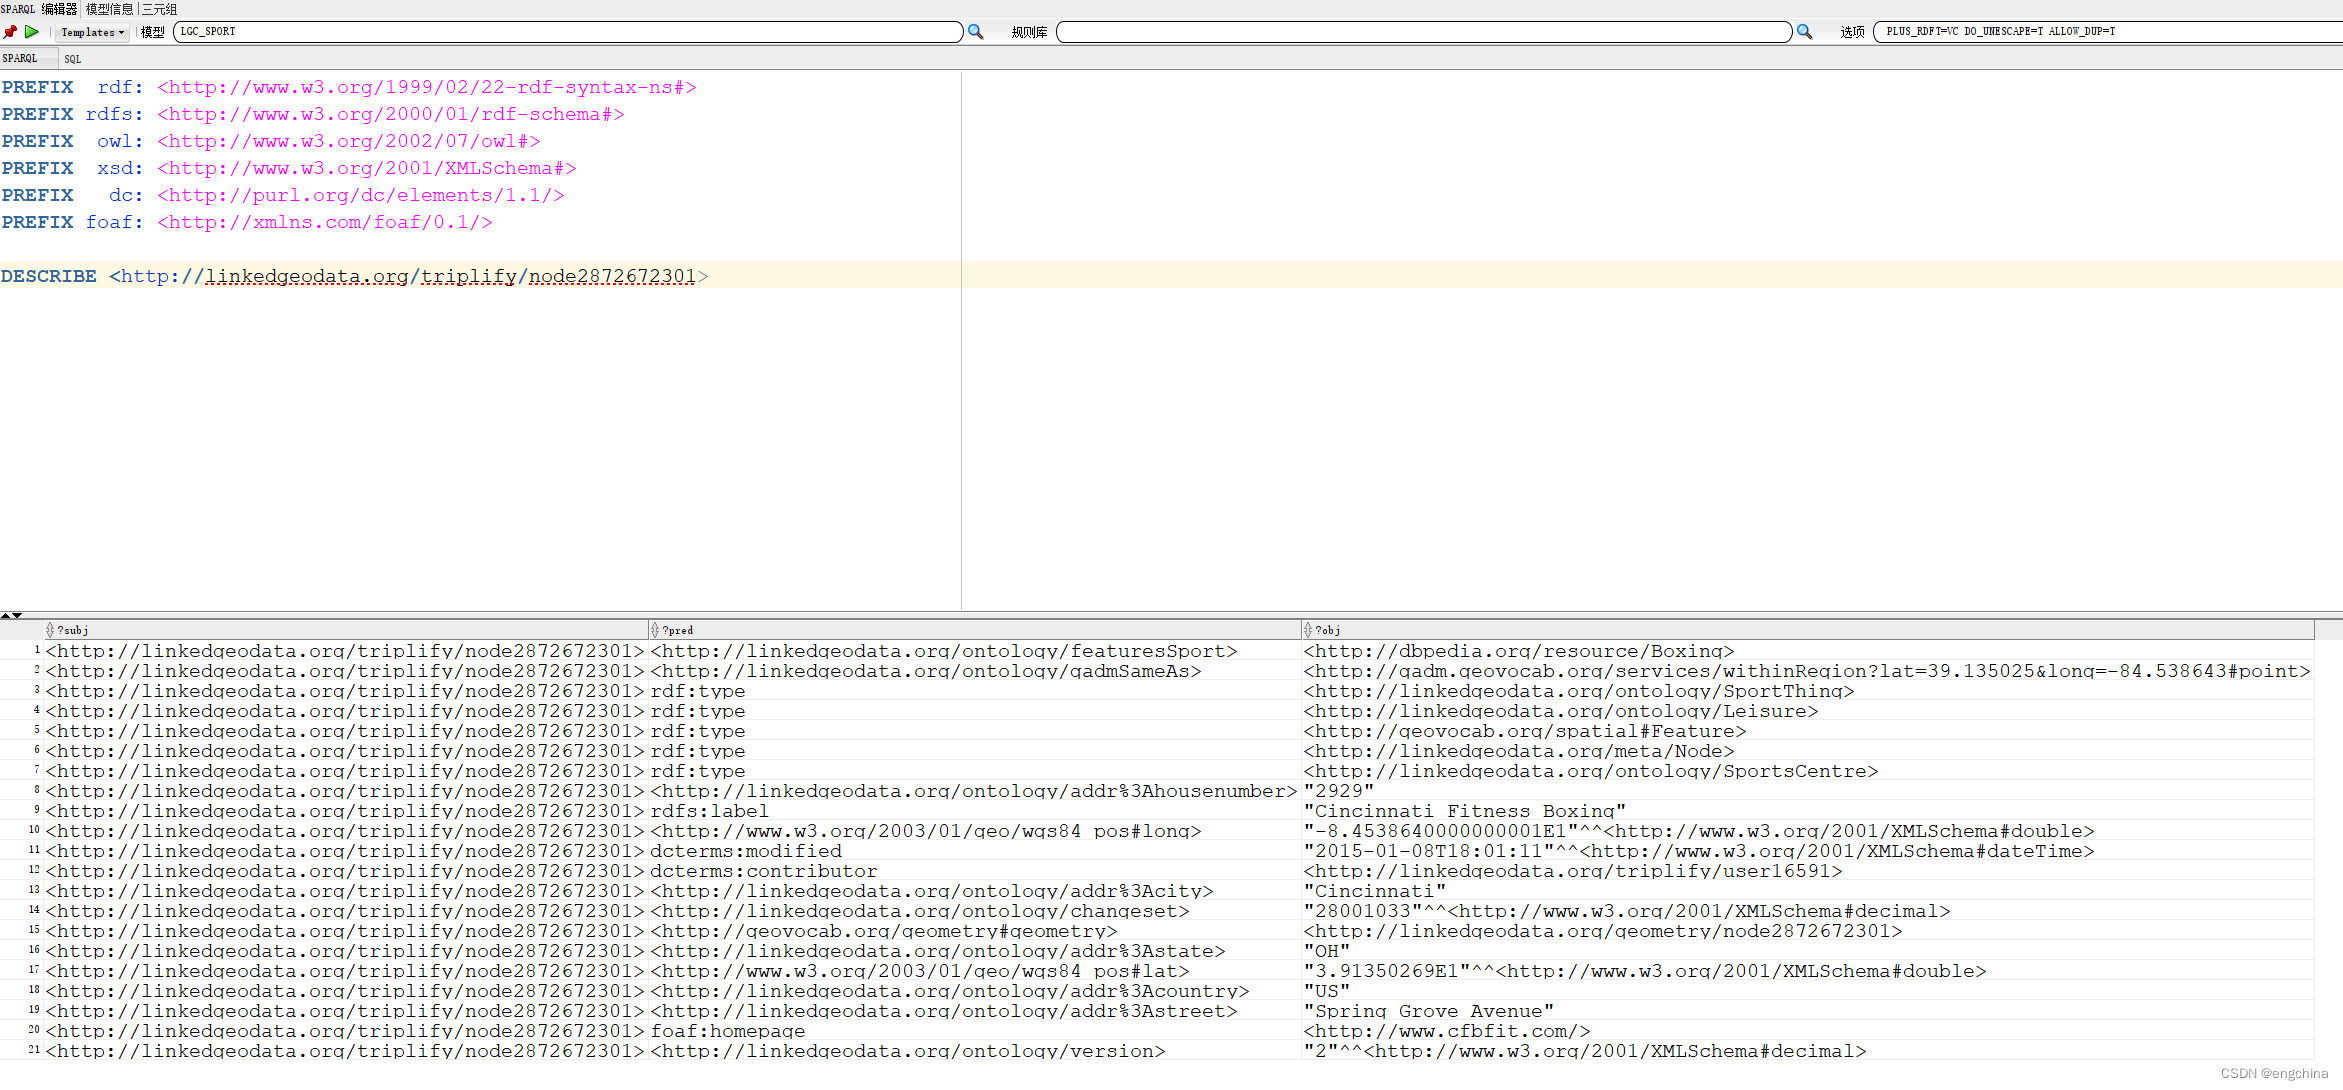The image size is (2343, 1090).
Task: Click the model name field LGC_SPORT
Action: click(568, 32)
